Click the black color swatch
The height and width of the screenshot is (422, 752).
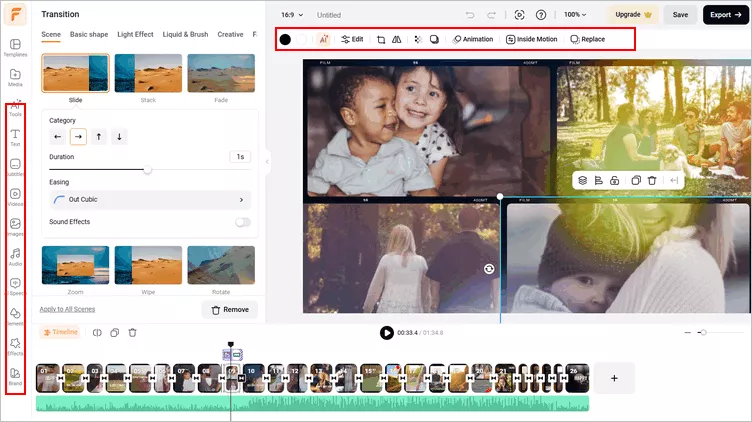tap(285, 39)
